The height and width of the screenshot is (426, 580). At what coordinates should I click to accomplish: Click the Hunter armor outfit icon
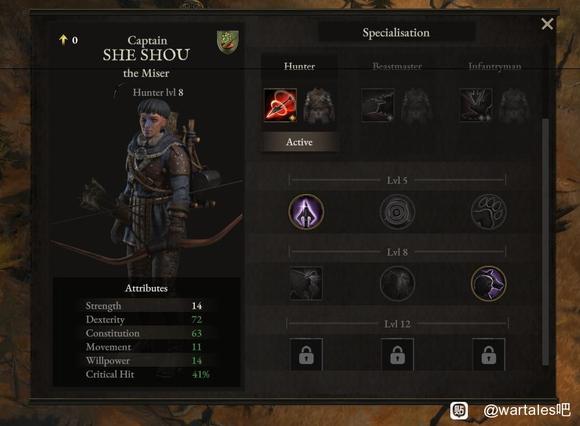(319, 106)
